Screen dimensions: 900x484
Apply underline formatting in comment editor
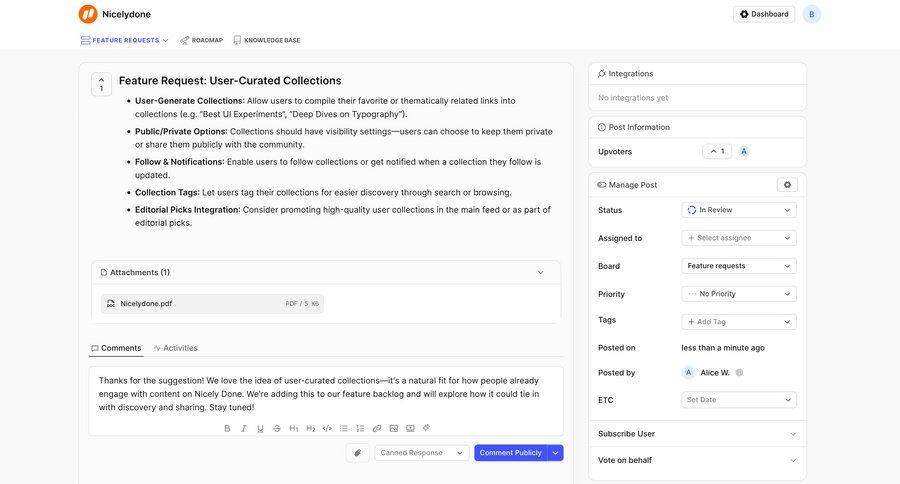click(x=261, y=428)
